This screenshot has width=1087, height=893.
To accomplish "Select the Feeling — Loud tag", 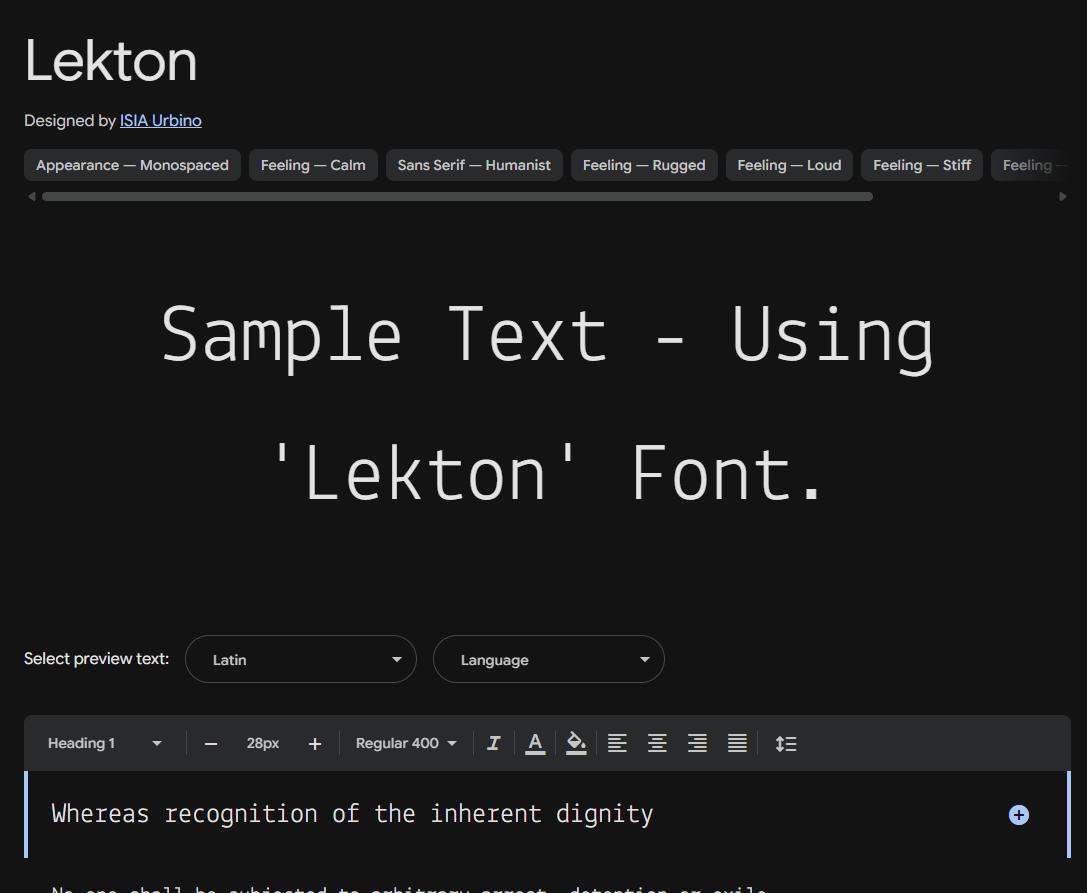I will click(x=789, y=165).
